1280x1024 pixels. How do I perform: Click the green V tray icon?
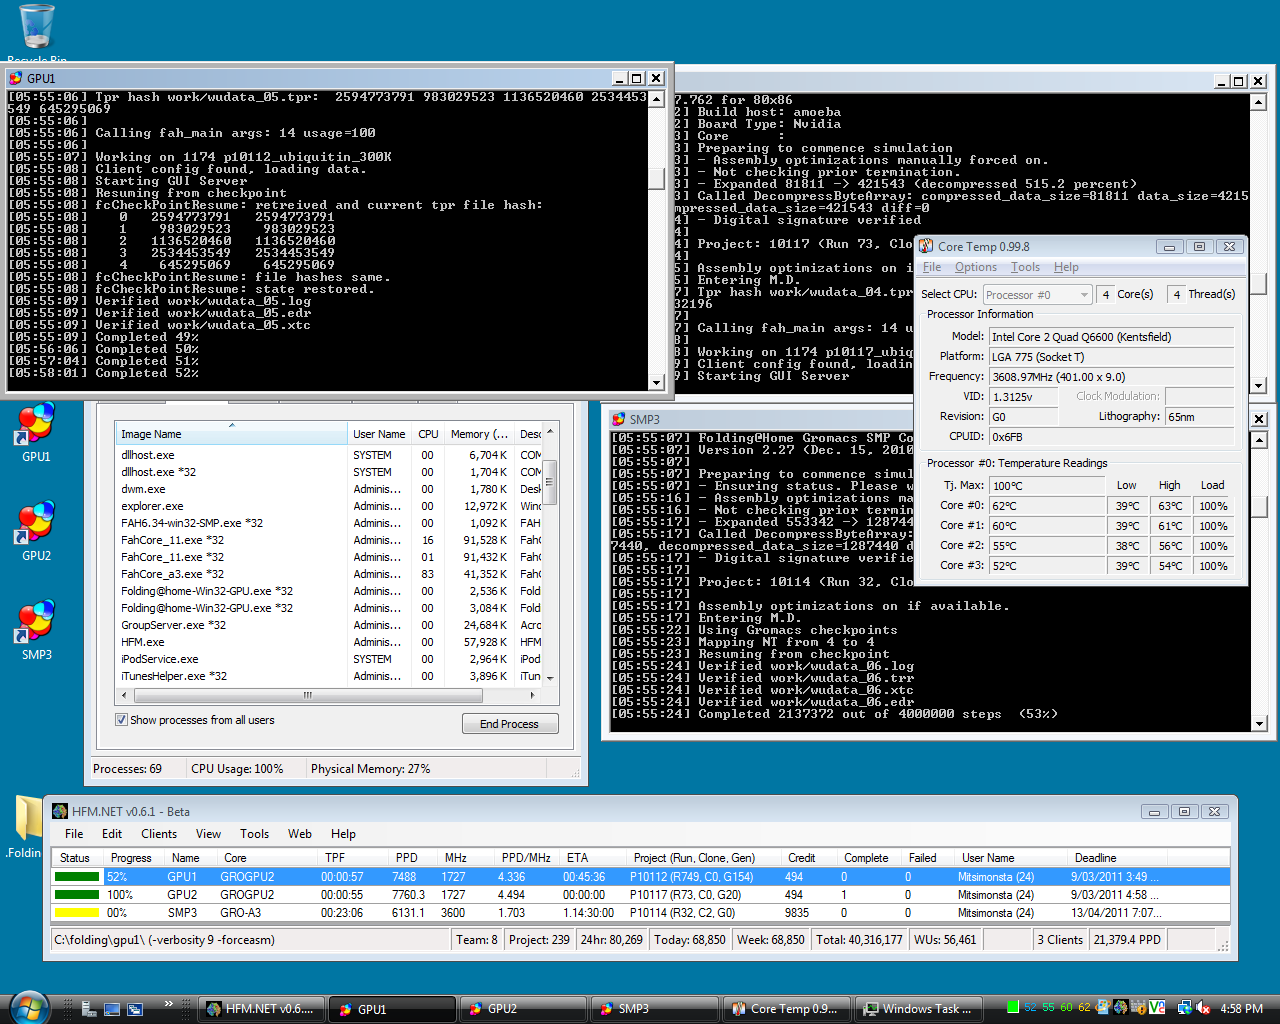pyautogui.click(x=1157, y=1008)
